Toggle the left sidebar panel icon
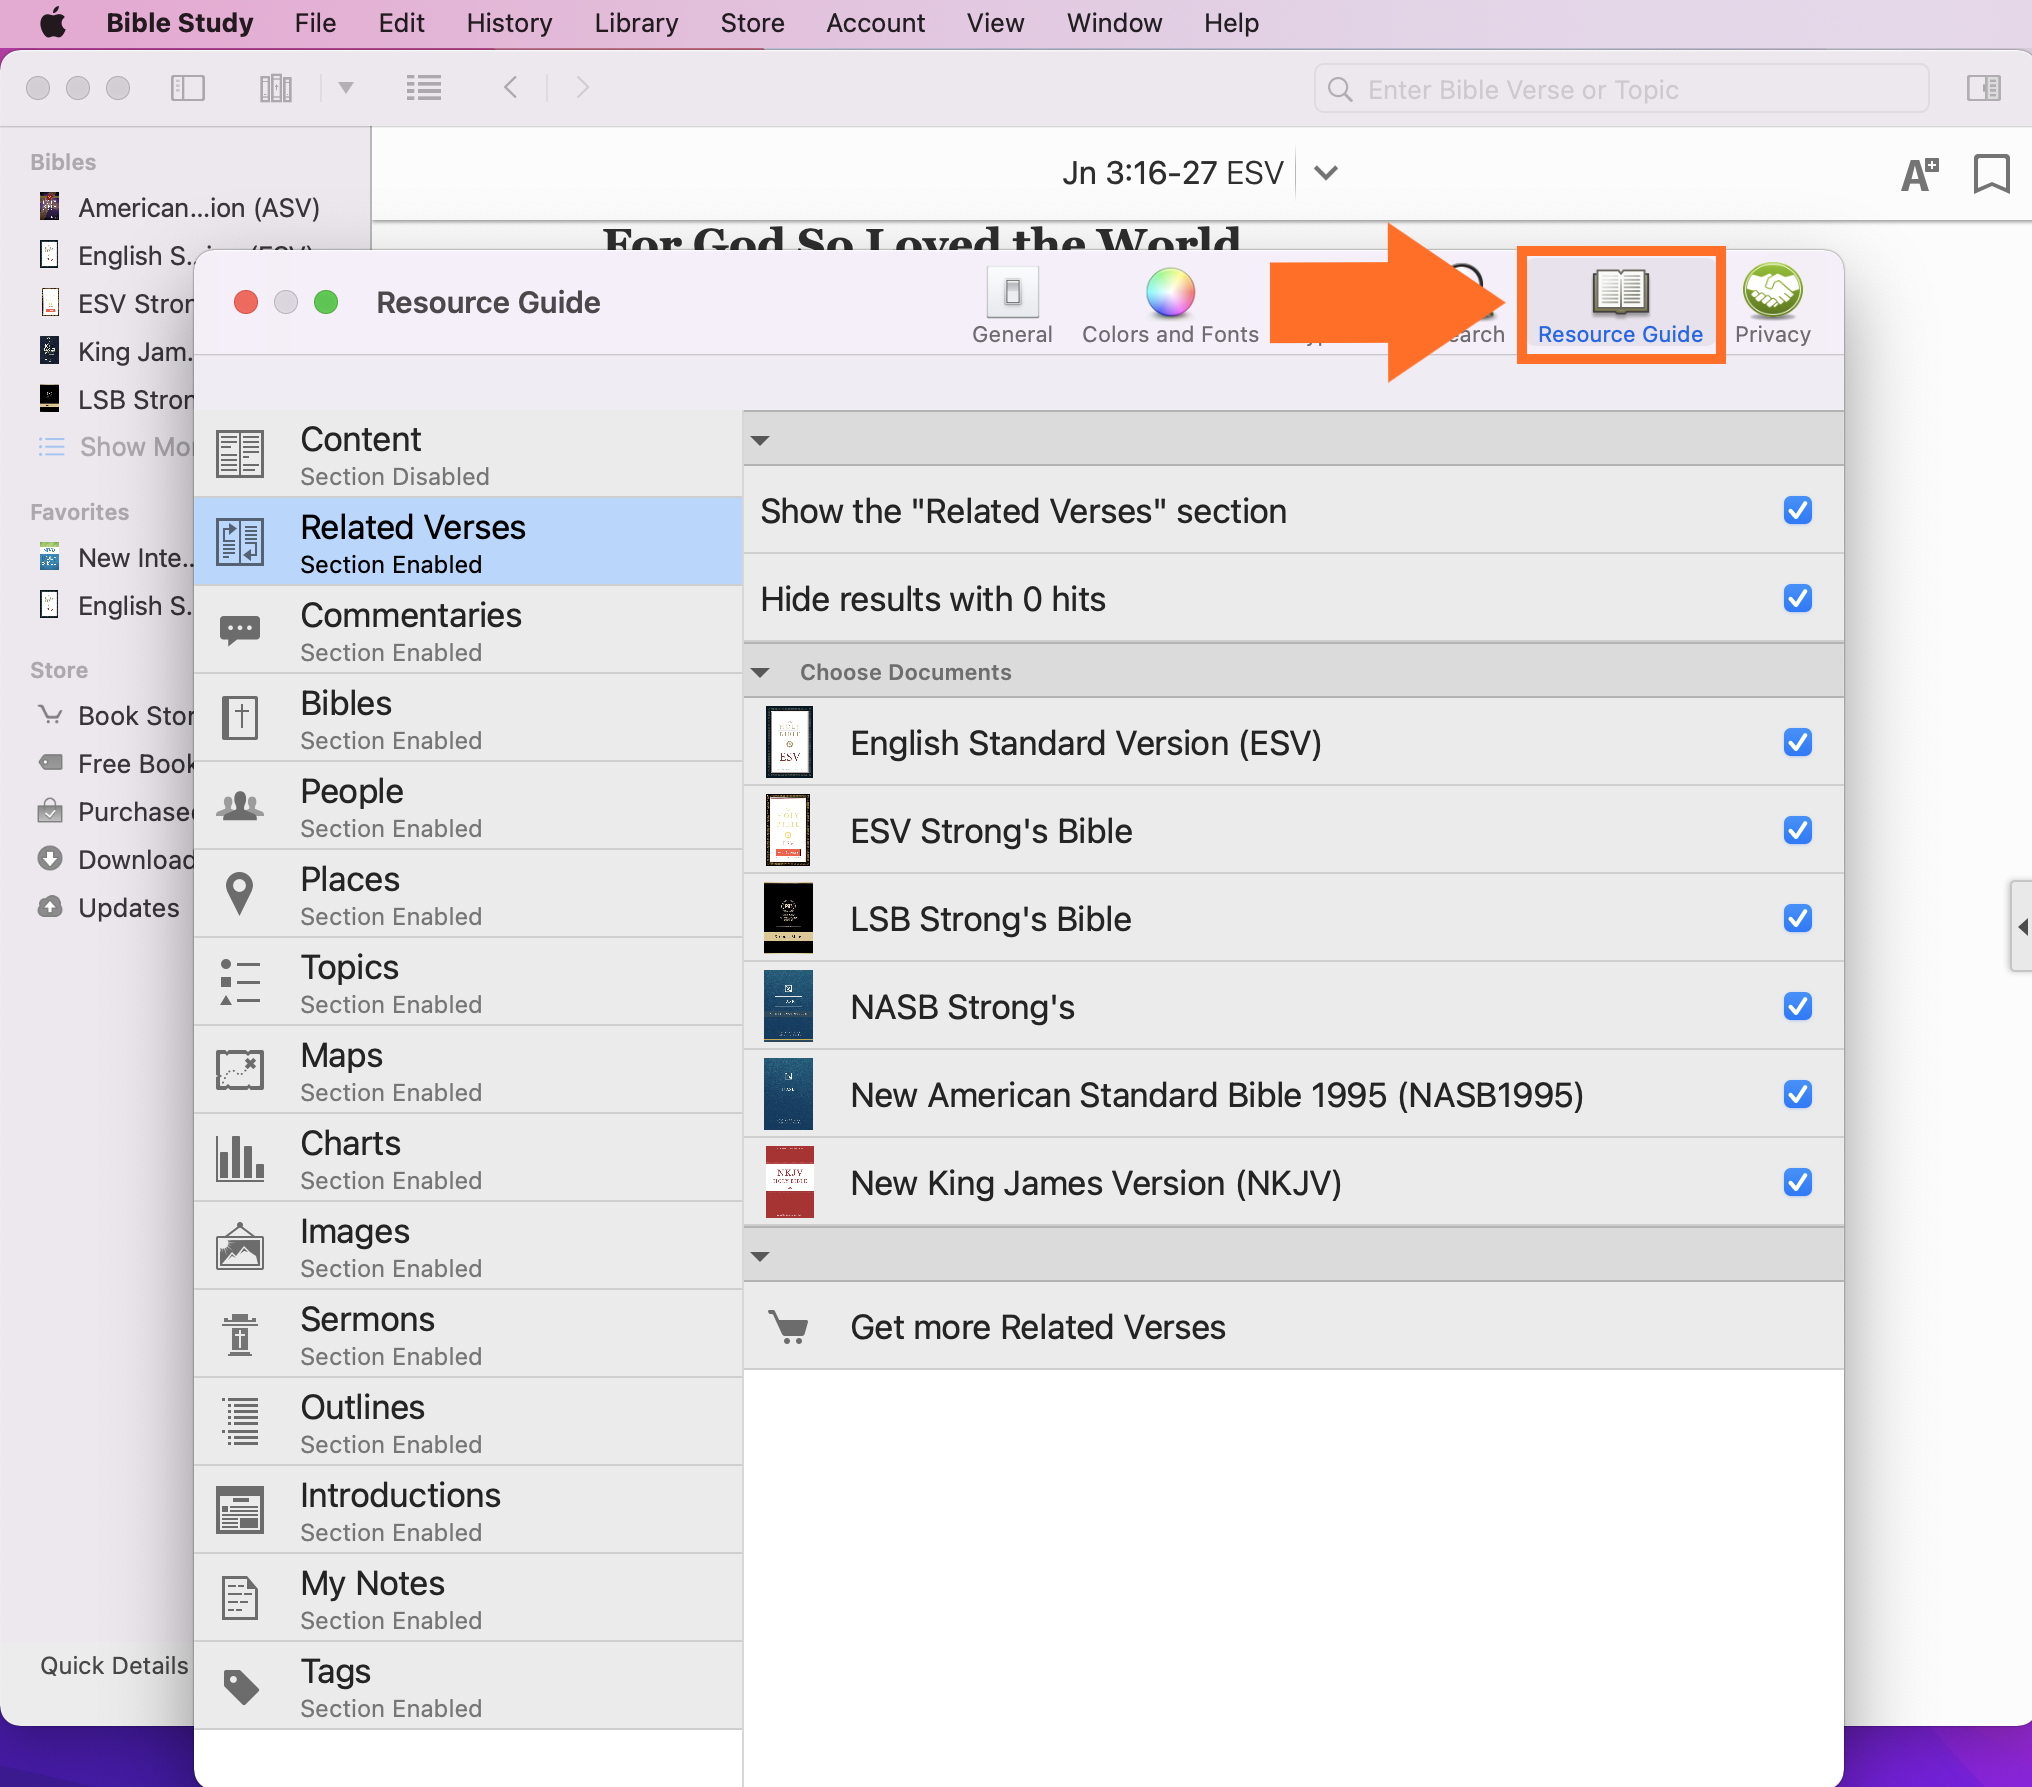This screenshot has height=1787, width=2032. coord(187,88)
